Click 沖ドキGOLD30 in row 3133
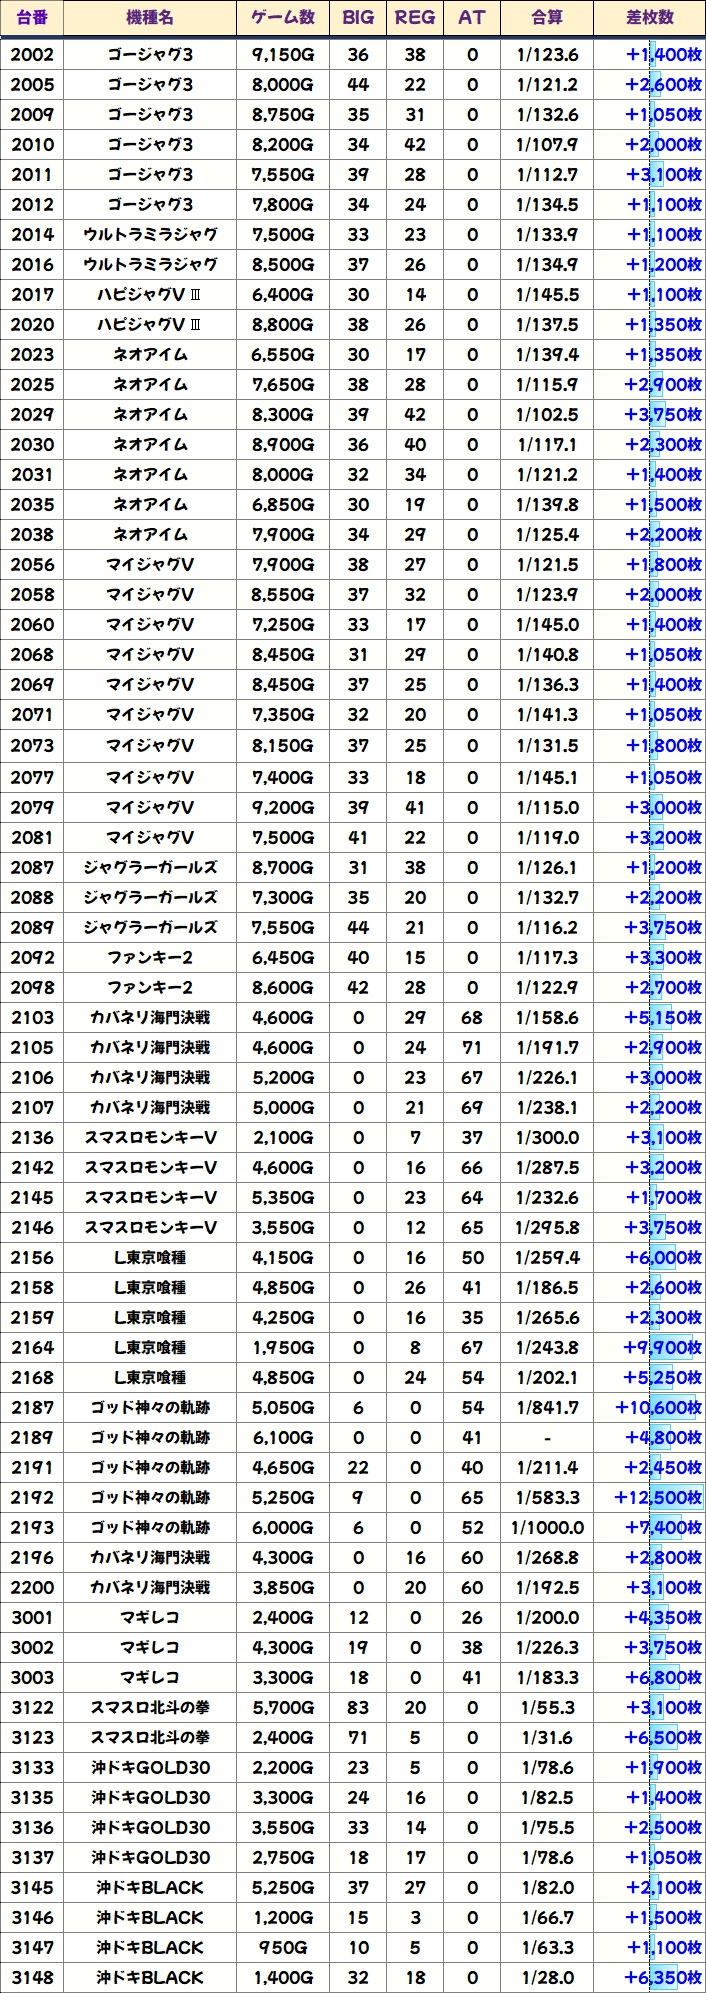The width and height of the screenshot is (706, 1993). [150, 1767]
